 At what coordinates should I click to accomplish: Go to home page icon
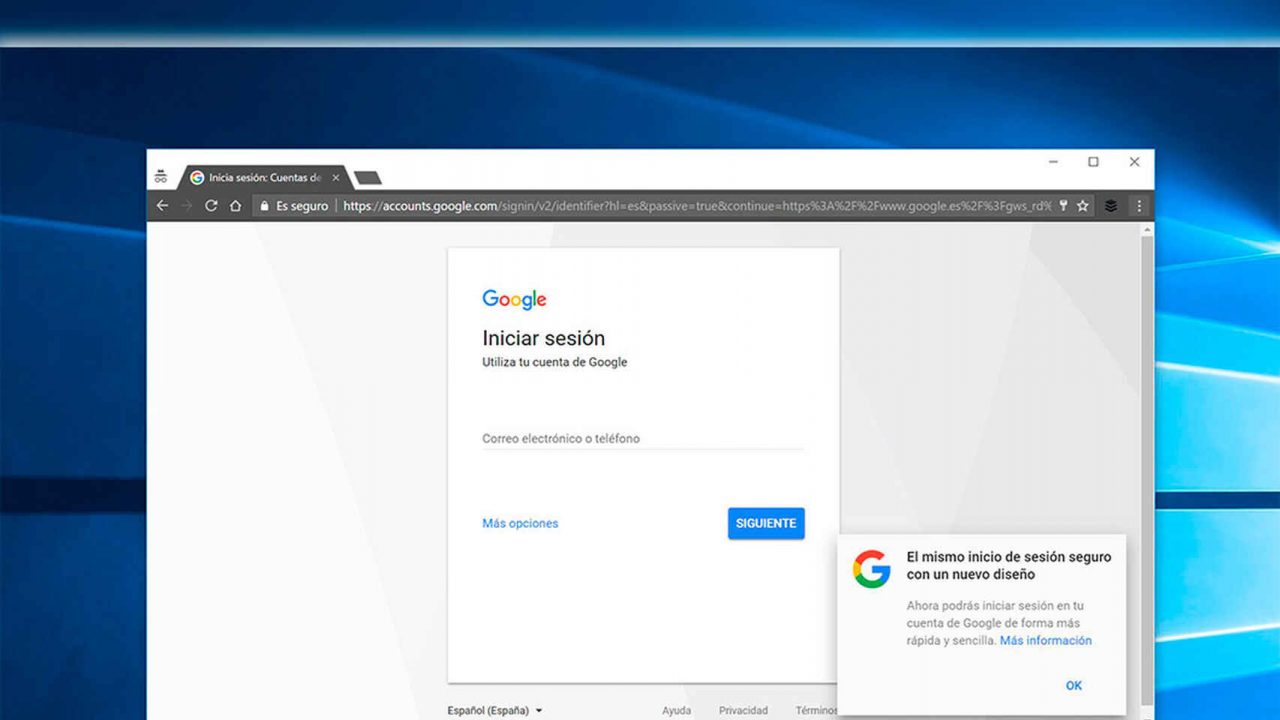pyautogui.click(x=236, y=206)
